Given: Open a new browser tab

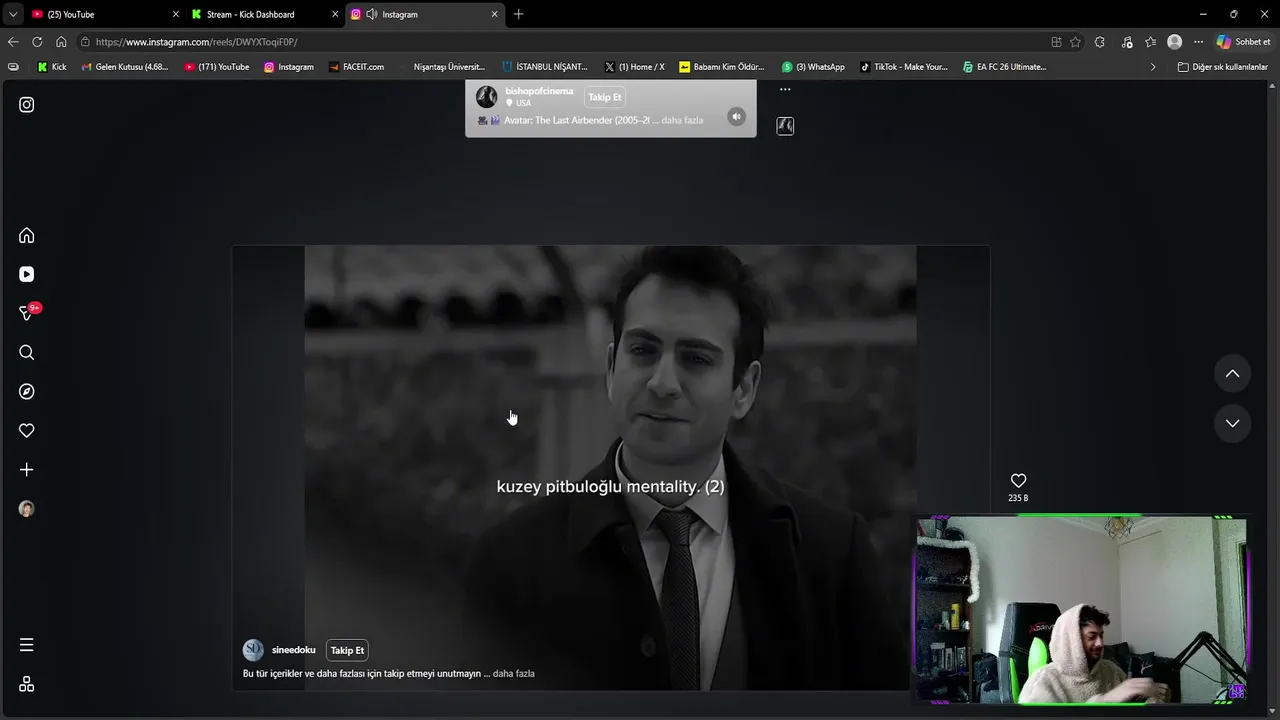Looking at the screenshot, I should click(518, 14).
